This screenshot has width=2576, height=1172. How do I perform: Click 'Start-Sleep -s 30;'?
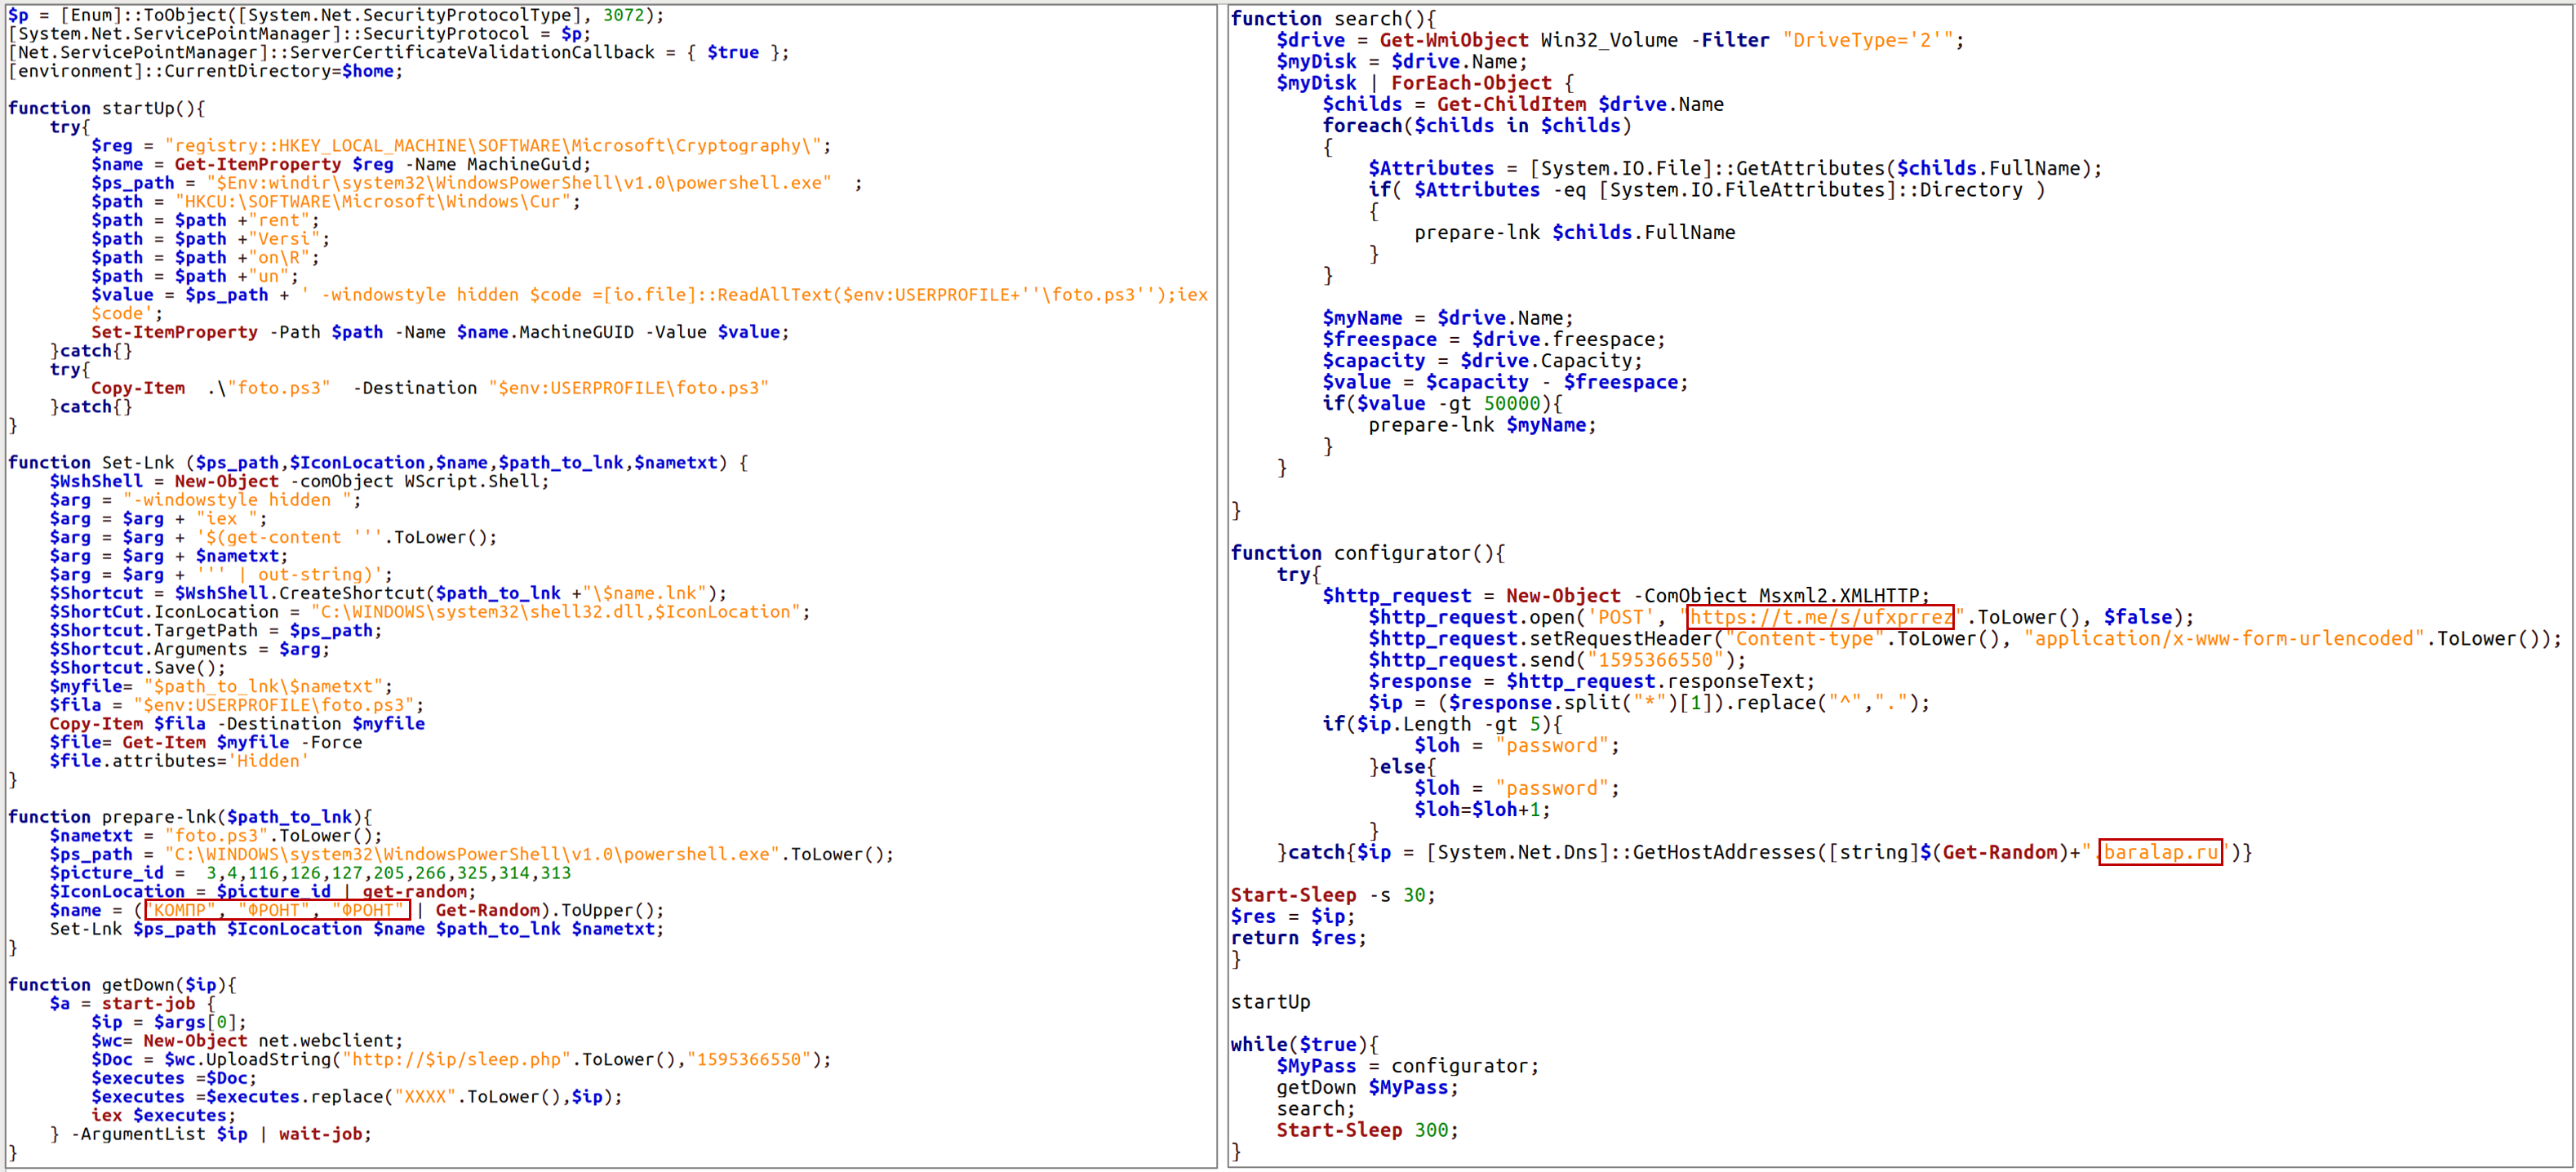(x=1333, y=895)
